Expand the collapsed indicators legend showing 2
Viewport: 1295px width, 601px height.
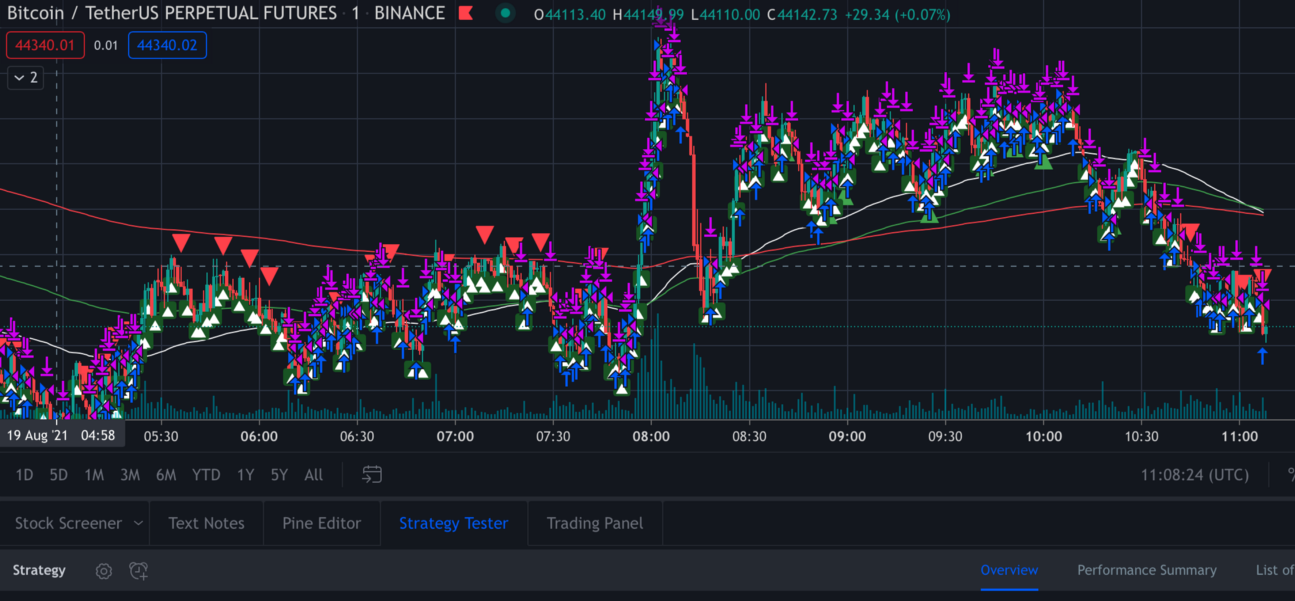(x=26, y=78)
